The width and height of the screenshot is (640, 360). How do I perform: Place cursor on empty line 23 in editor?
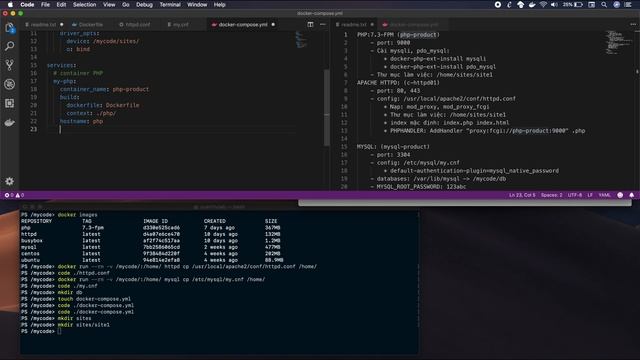178,129
